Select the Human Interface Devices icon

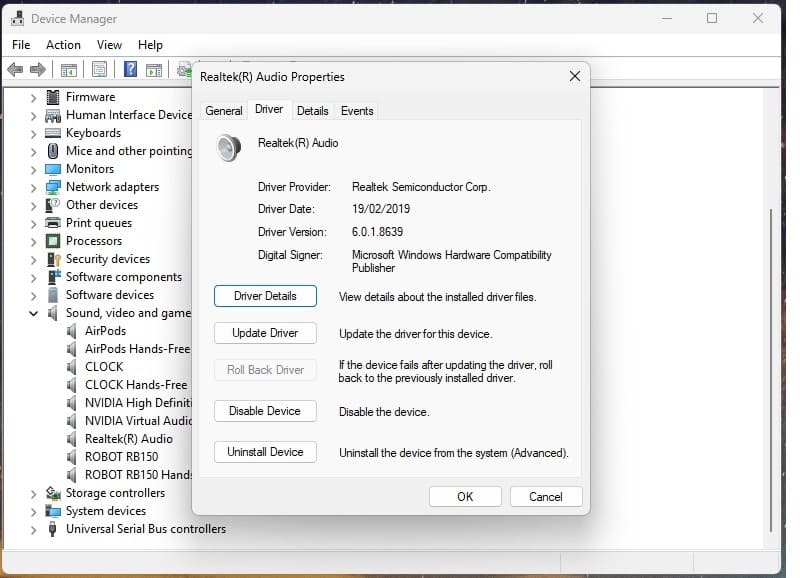53,115
